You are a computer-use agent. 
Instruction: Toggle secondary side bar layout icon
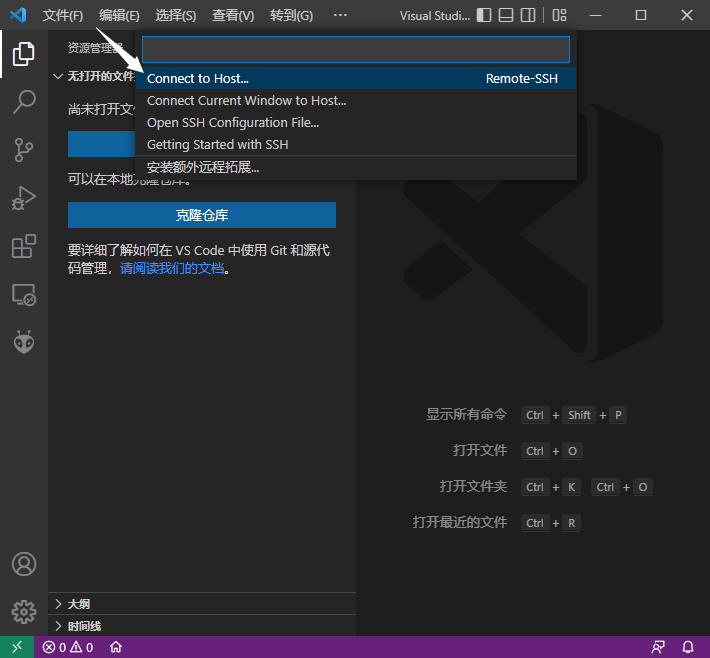click(528, 15)
